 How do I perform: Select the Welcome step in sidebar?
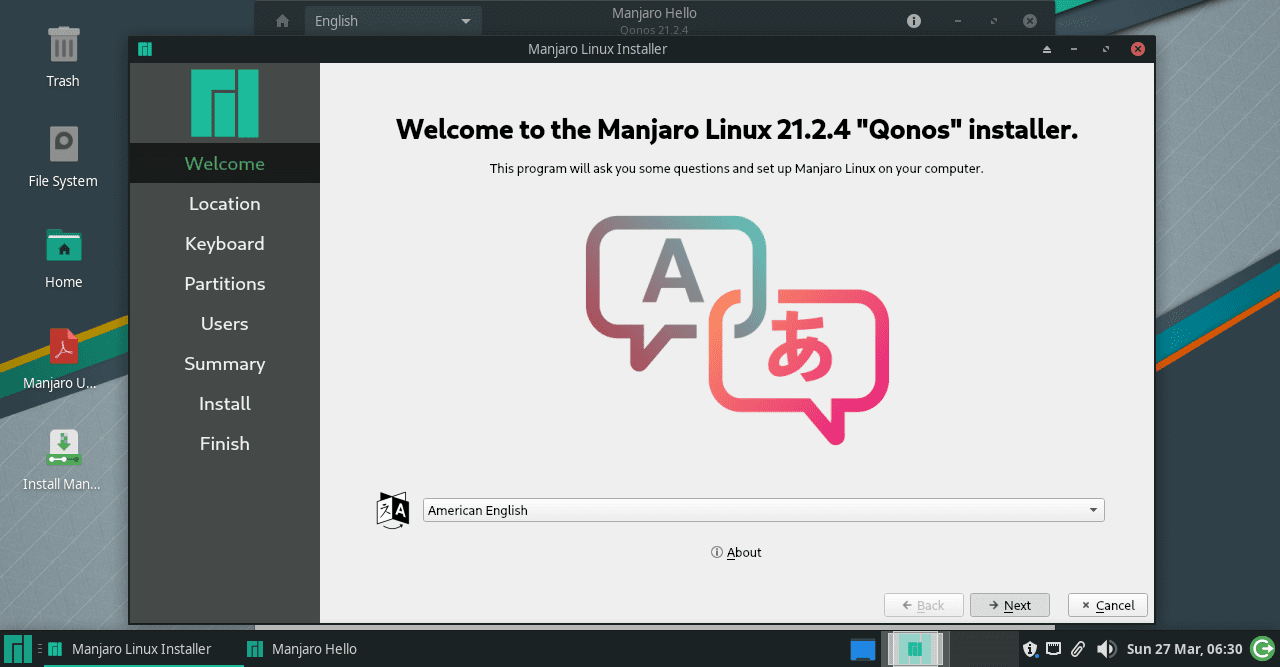pos(225,163)
